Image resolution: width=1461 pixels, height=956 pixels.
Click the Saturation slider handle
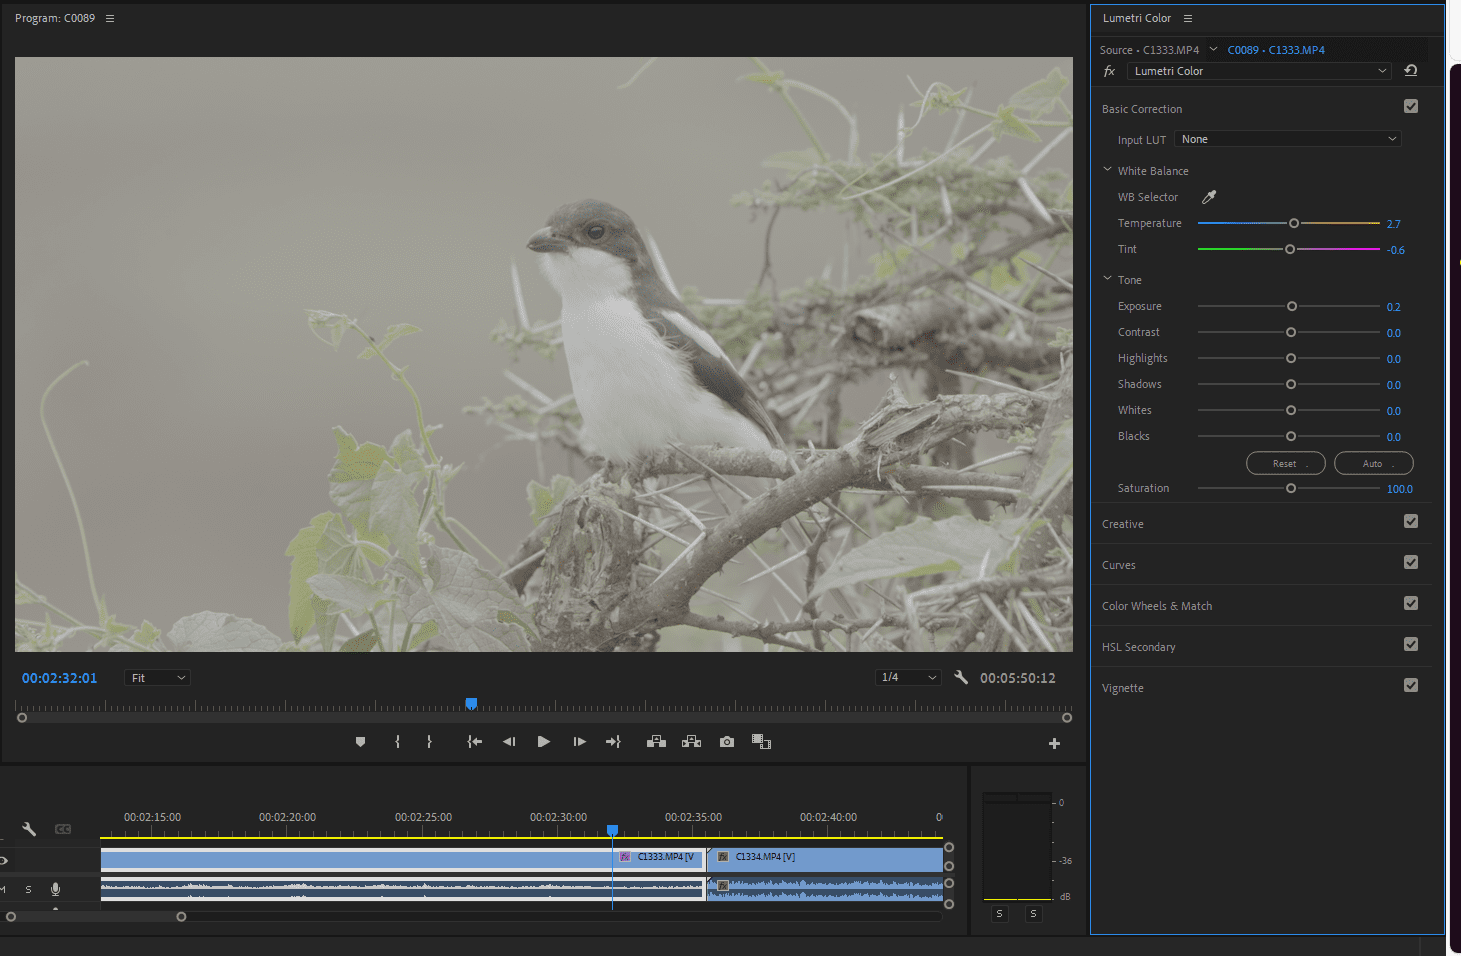coord(1291,488)
